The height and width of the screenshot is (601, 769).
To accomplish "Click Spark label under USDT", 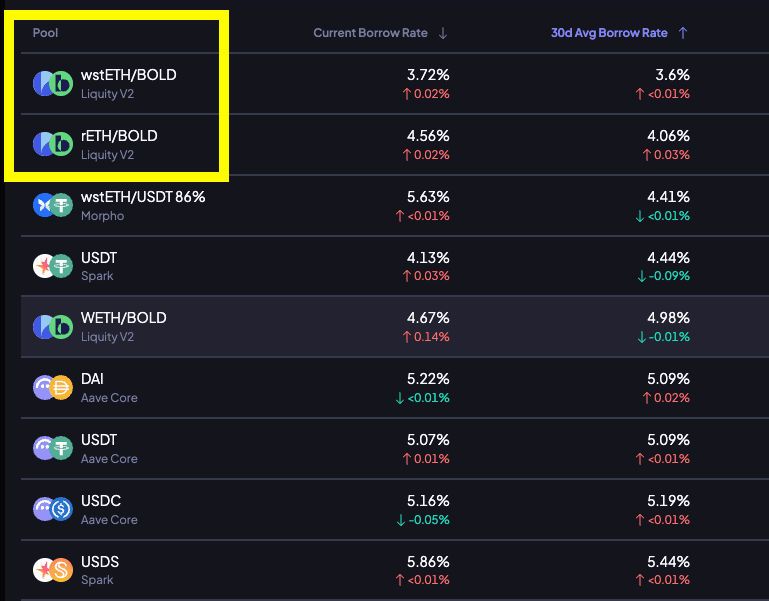I will 97,276.
